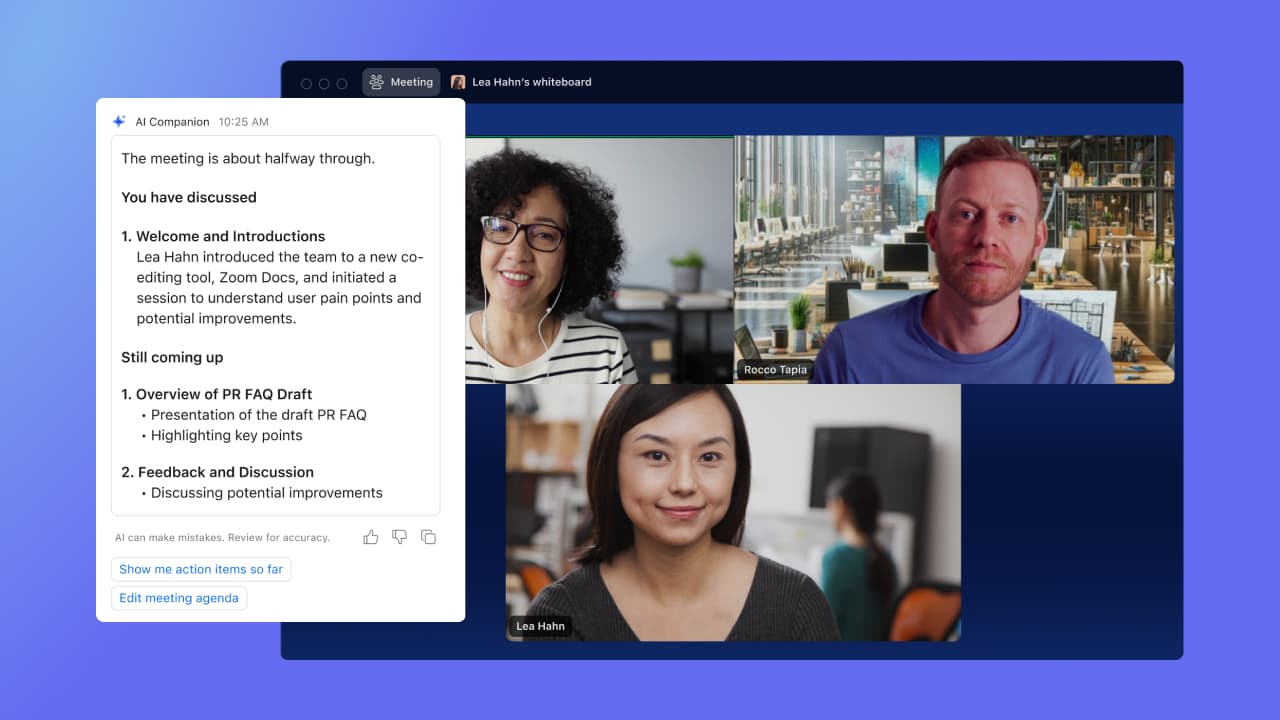Image resolution: width=1280 pixels, height=720 pixels.
Task: Select Lea Hahn's video tile
Action: (733, 512)
